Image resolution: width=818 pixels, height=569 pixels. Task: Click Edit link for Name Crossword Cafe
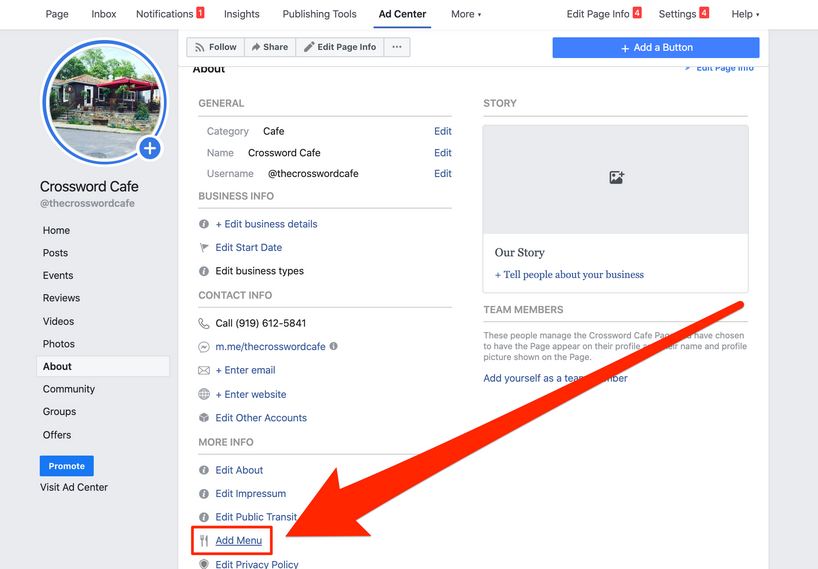coord(443,153)
